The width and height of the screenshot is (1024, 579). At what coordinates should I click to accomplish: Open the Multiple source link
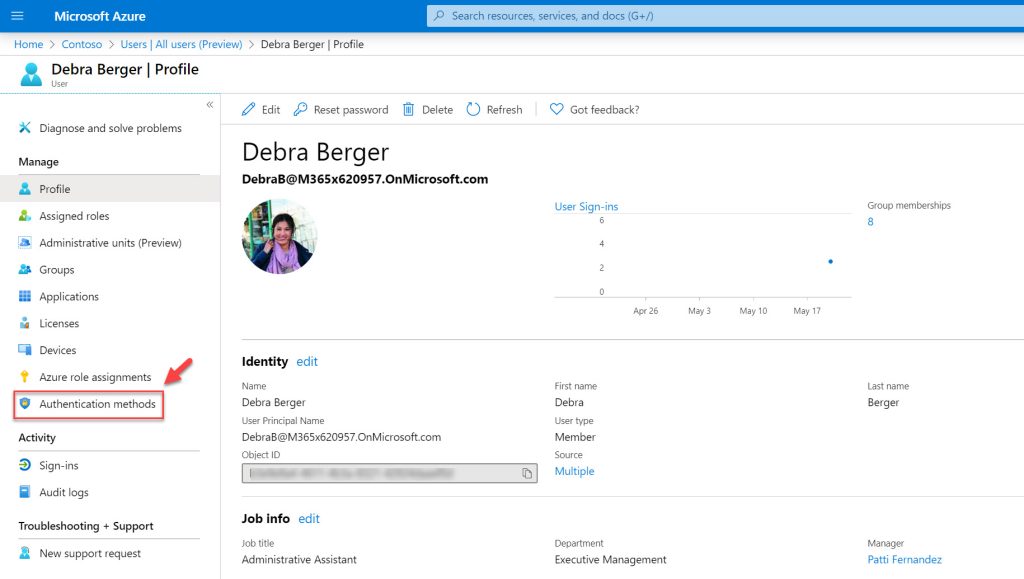tap(574, 470)
